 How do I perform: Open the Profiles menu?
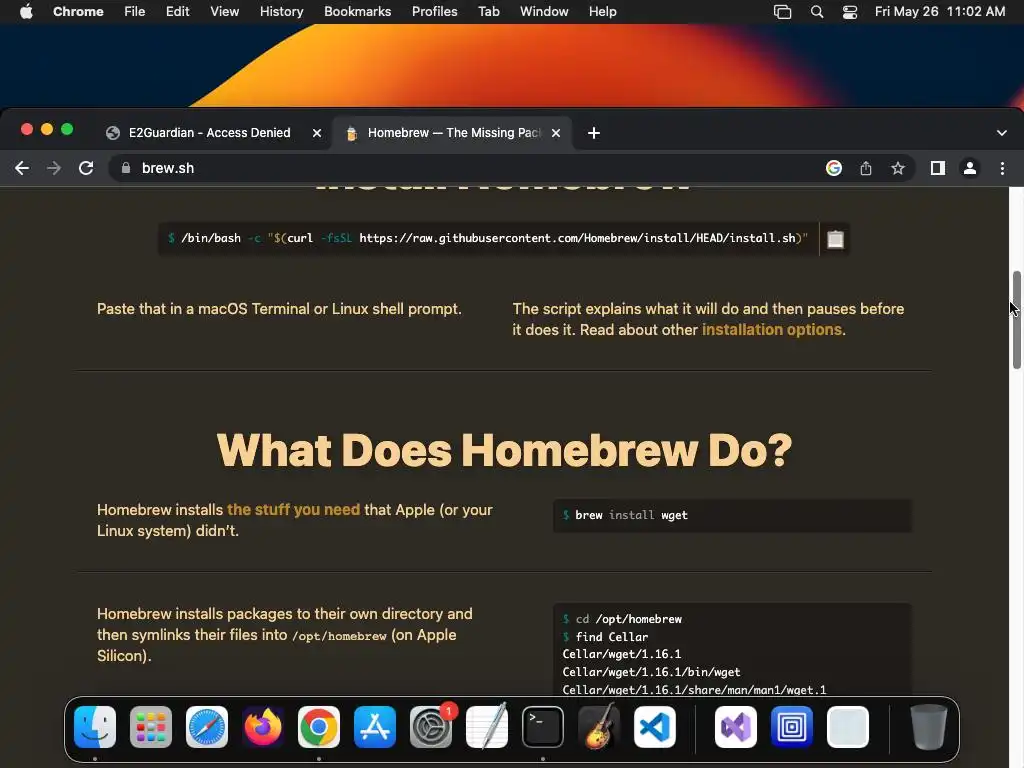[434, 12]
